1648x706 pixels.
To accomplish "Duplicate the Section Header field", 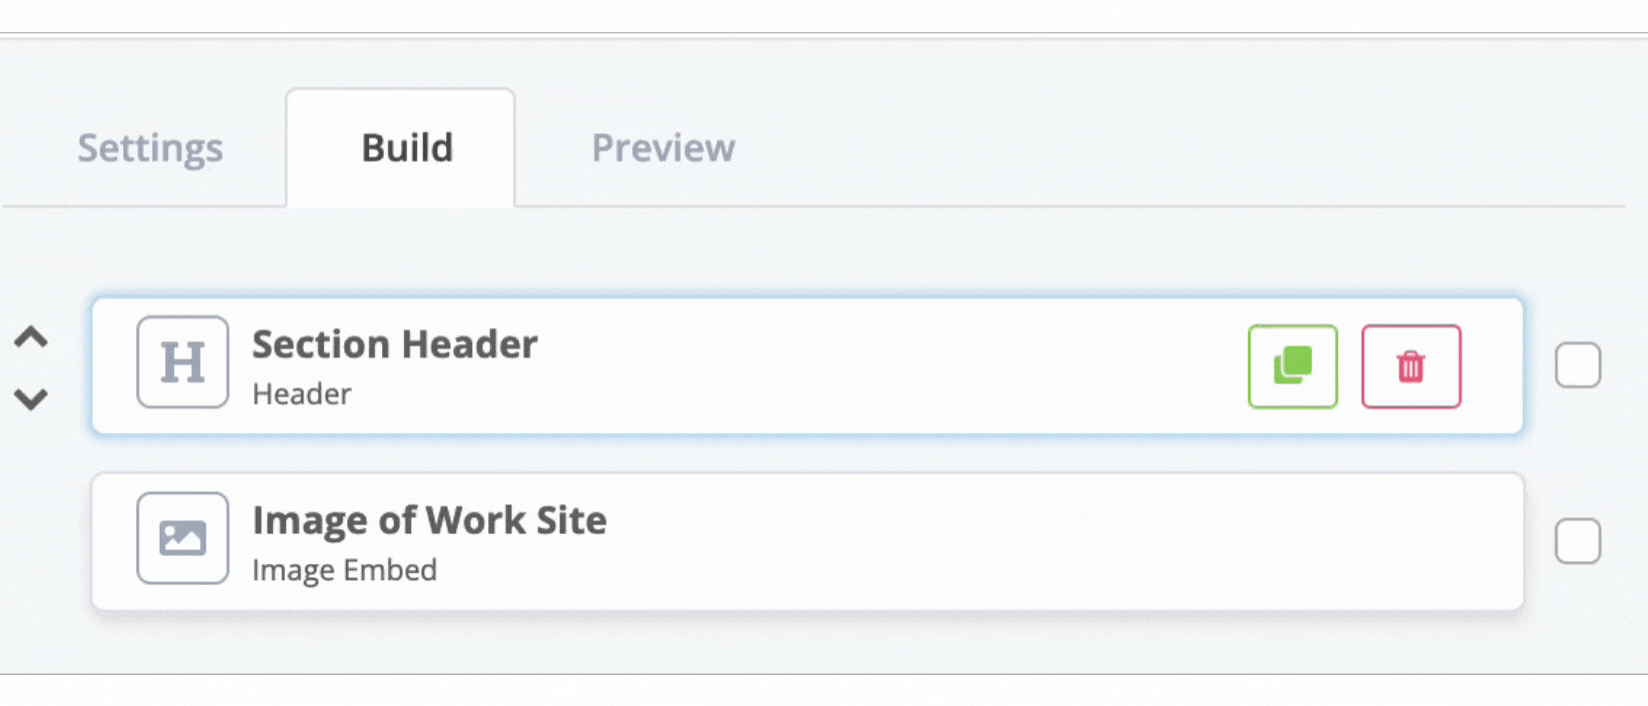I will pos(1292,366).
